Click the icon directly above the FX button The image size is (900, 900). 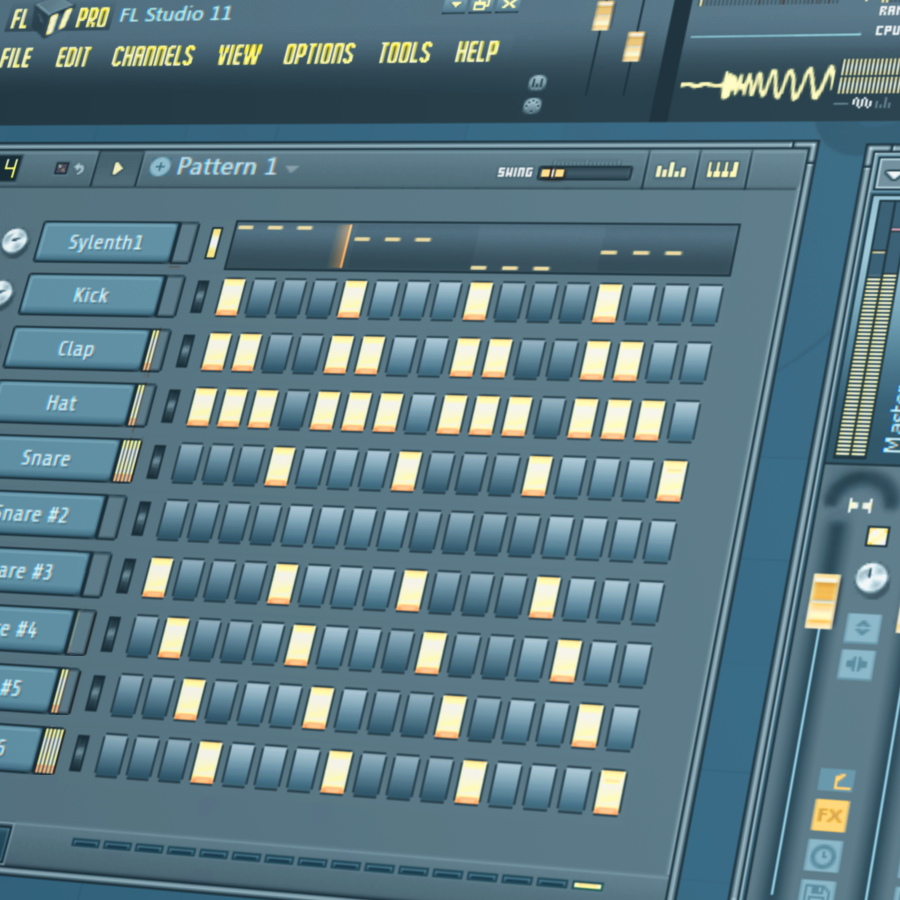(837, 781)
